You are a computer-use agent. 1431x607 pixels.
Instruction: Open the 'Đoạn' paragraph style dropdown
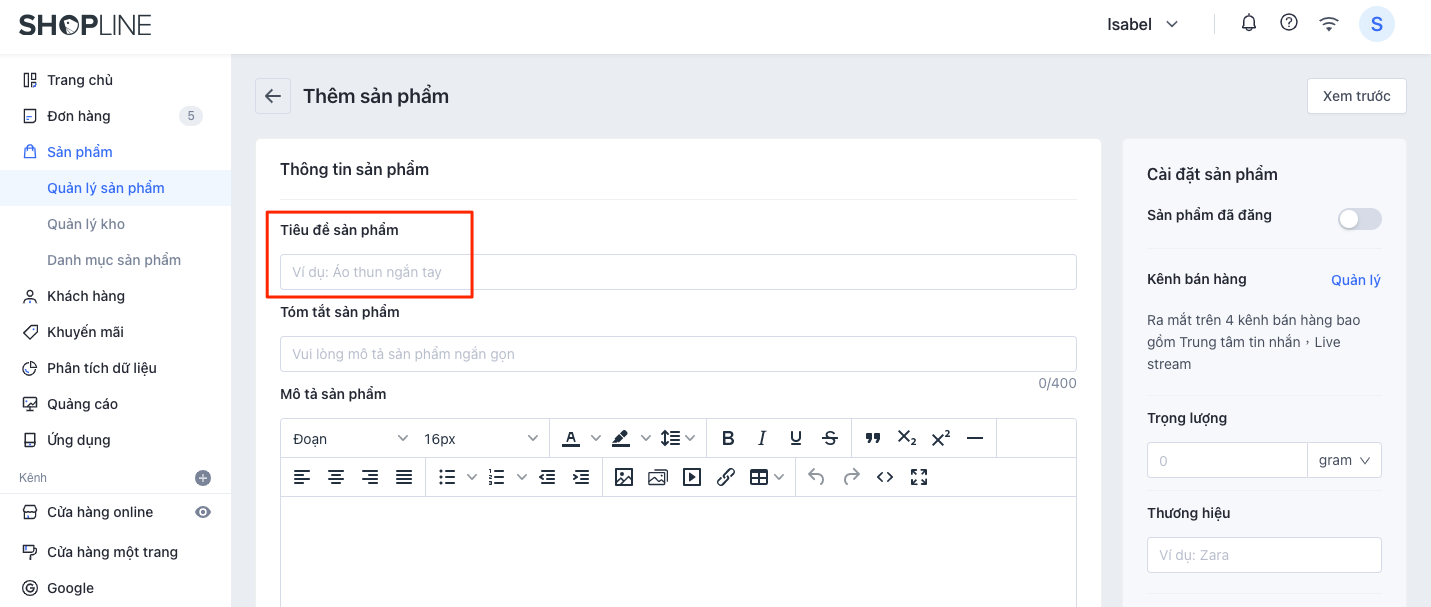coord(350,438)
